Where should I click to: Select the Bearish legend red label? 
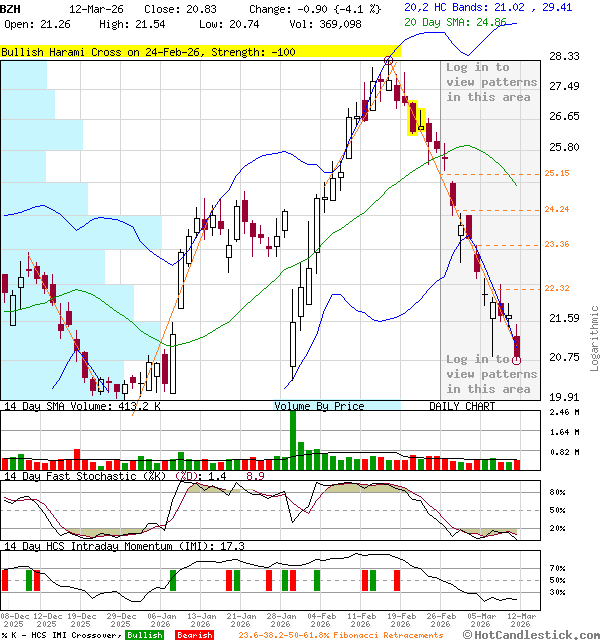click(195, 635)
